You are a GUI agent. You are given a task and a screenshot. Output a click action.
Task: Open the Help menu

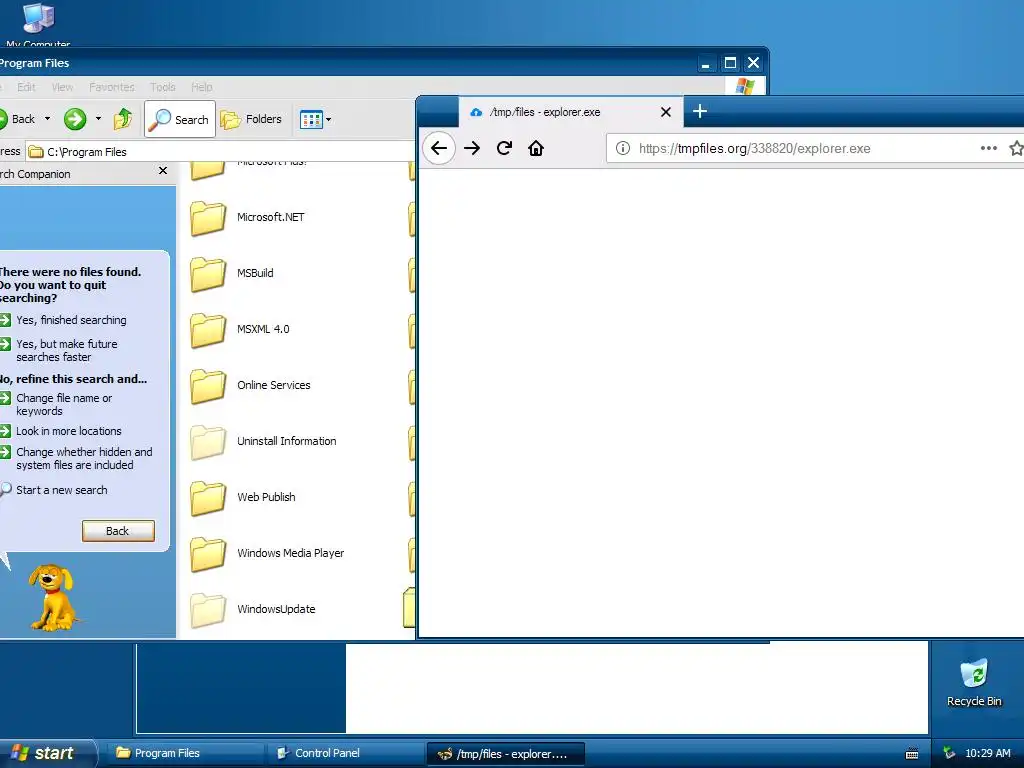[x=202, y=87]
